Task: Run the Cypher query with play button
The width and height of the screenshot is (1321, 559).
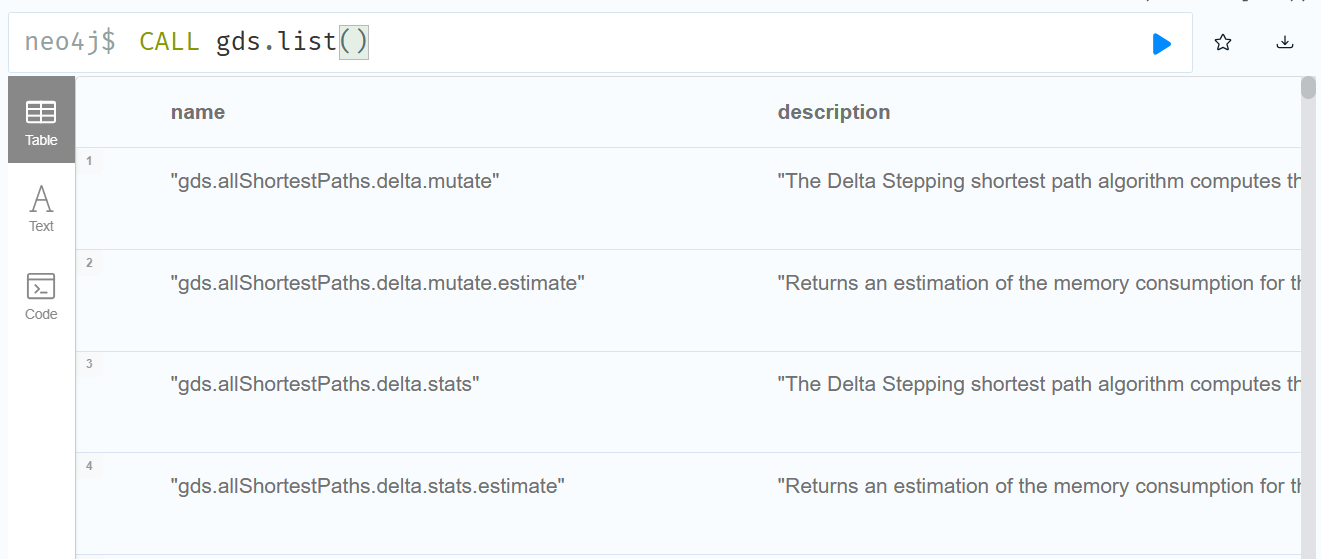Action: click(x=1161, y=43)
